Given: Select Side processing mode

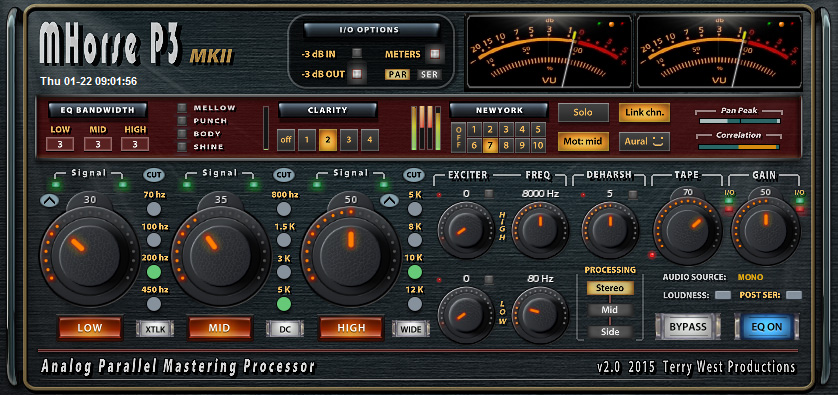Looking at the screenshot, I should pyautogui.click(x=610, y=332).
